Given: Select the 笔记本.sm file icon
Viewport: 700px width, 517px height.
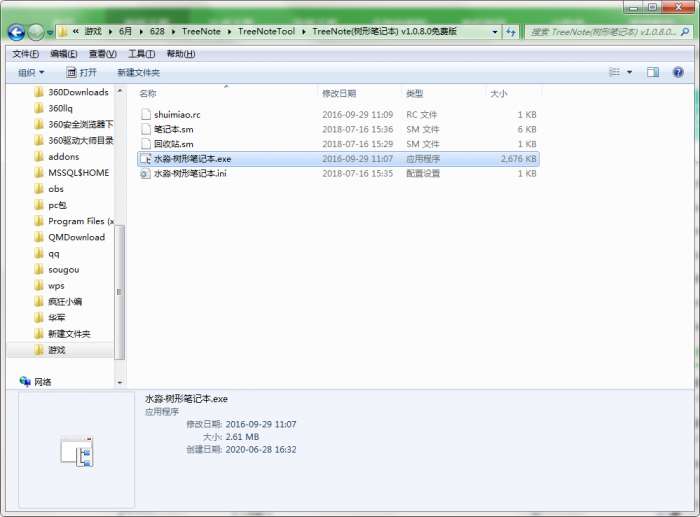Looking at the screenshot, I should coord(146,129).
